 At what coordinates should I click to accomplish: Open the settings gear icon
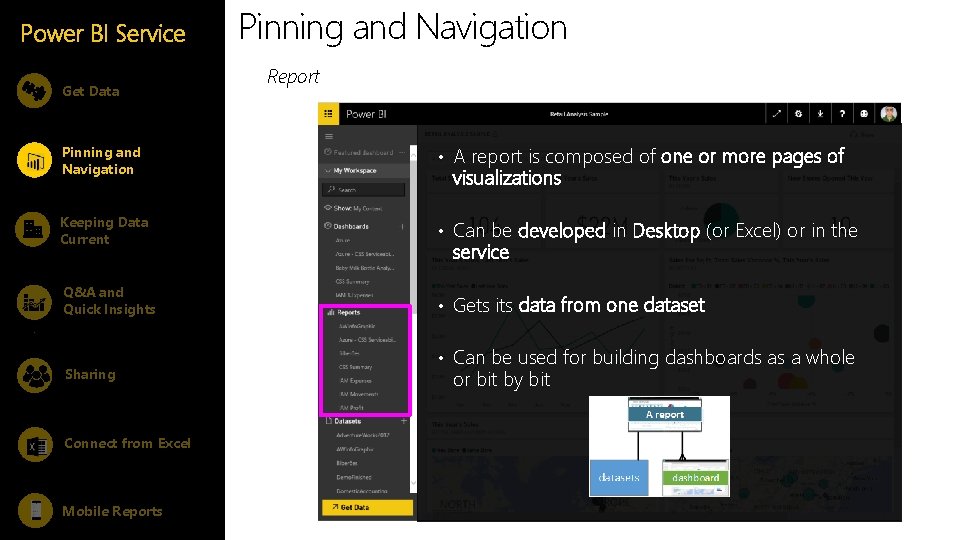(x=798, y=114)
